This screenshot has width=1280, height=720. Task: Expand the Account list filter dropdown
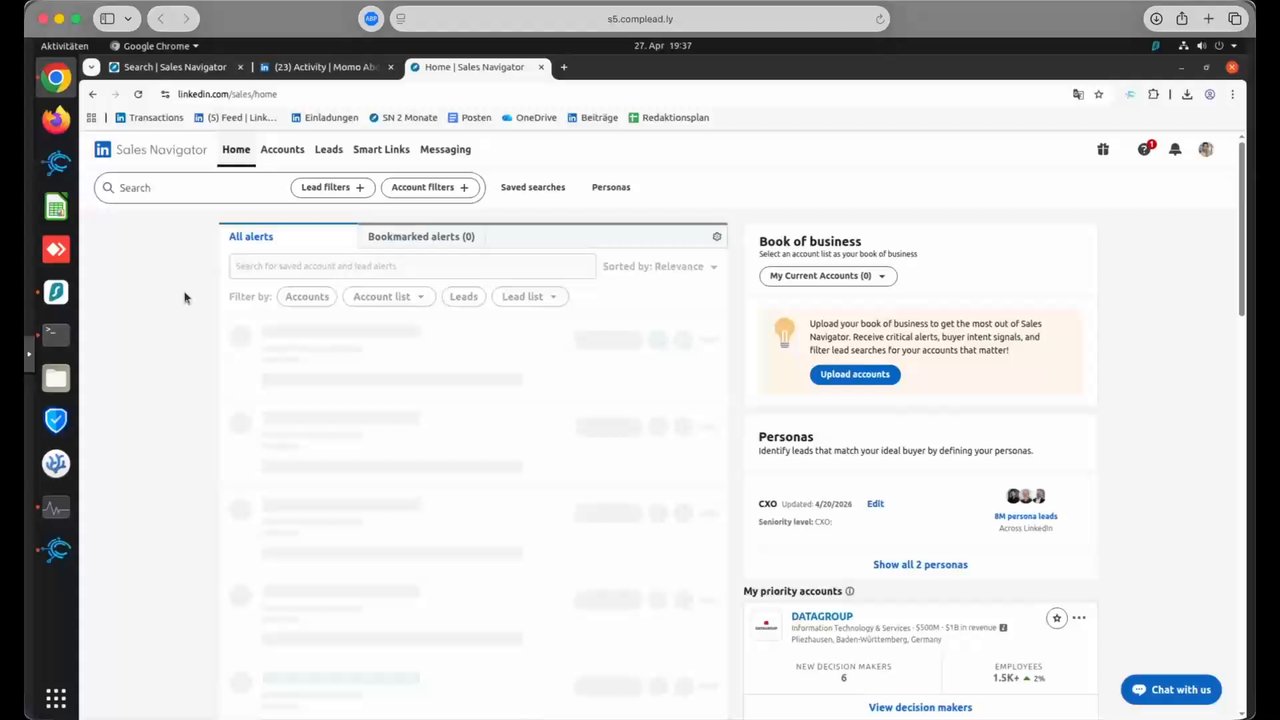pos(388,296)
